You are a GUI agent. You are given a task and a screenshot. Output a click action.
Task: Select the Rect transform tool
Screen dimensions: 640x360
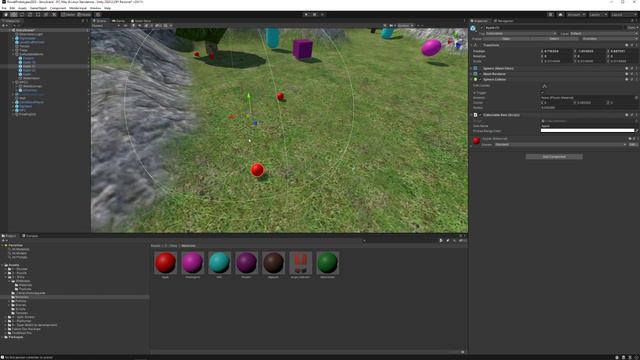click(x=38, y=15)
